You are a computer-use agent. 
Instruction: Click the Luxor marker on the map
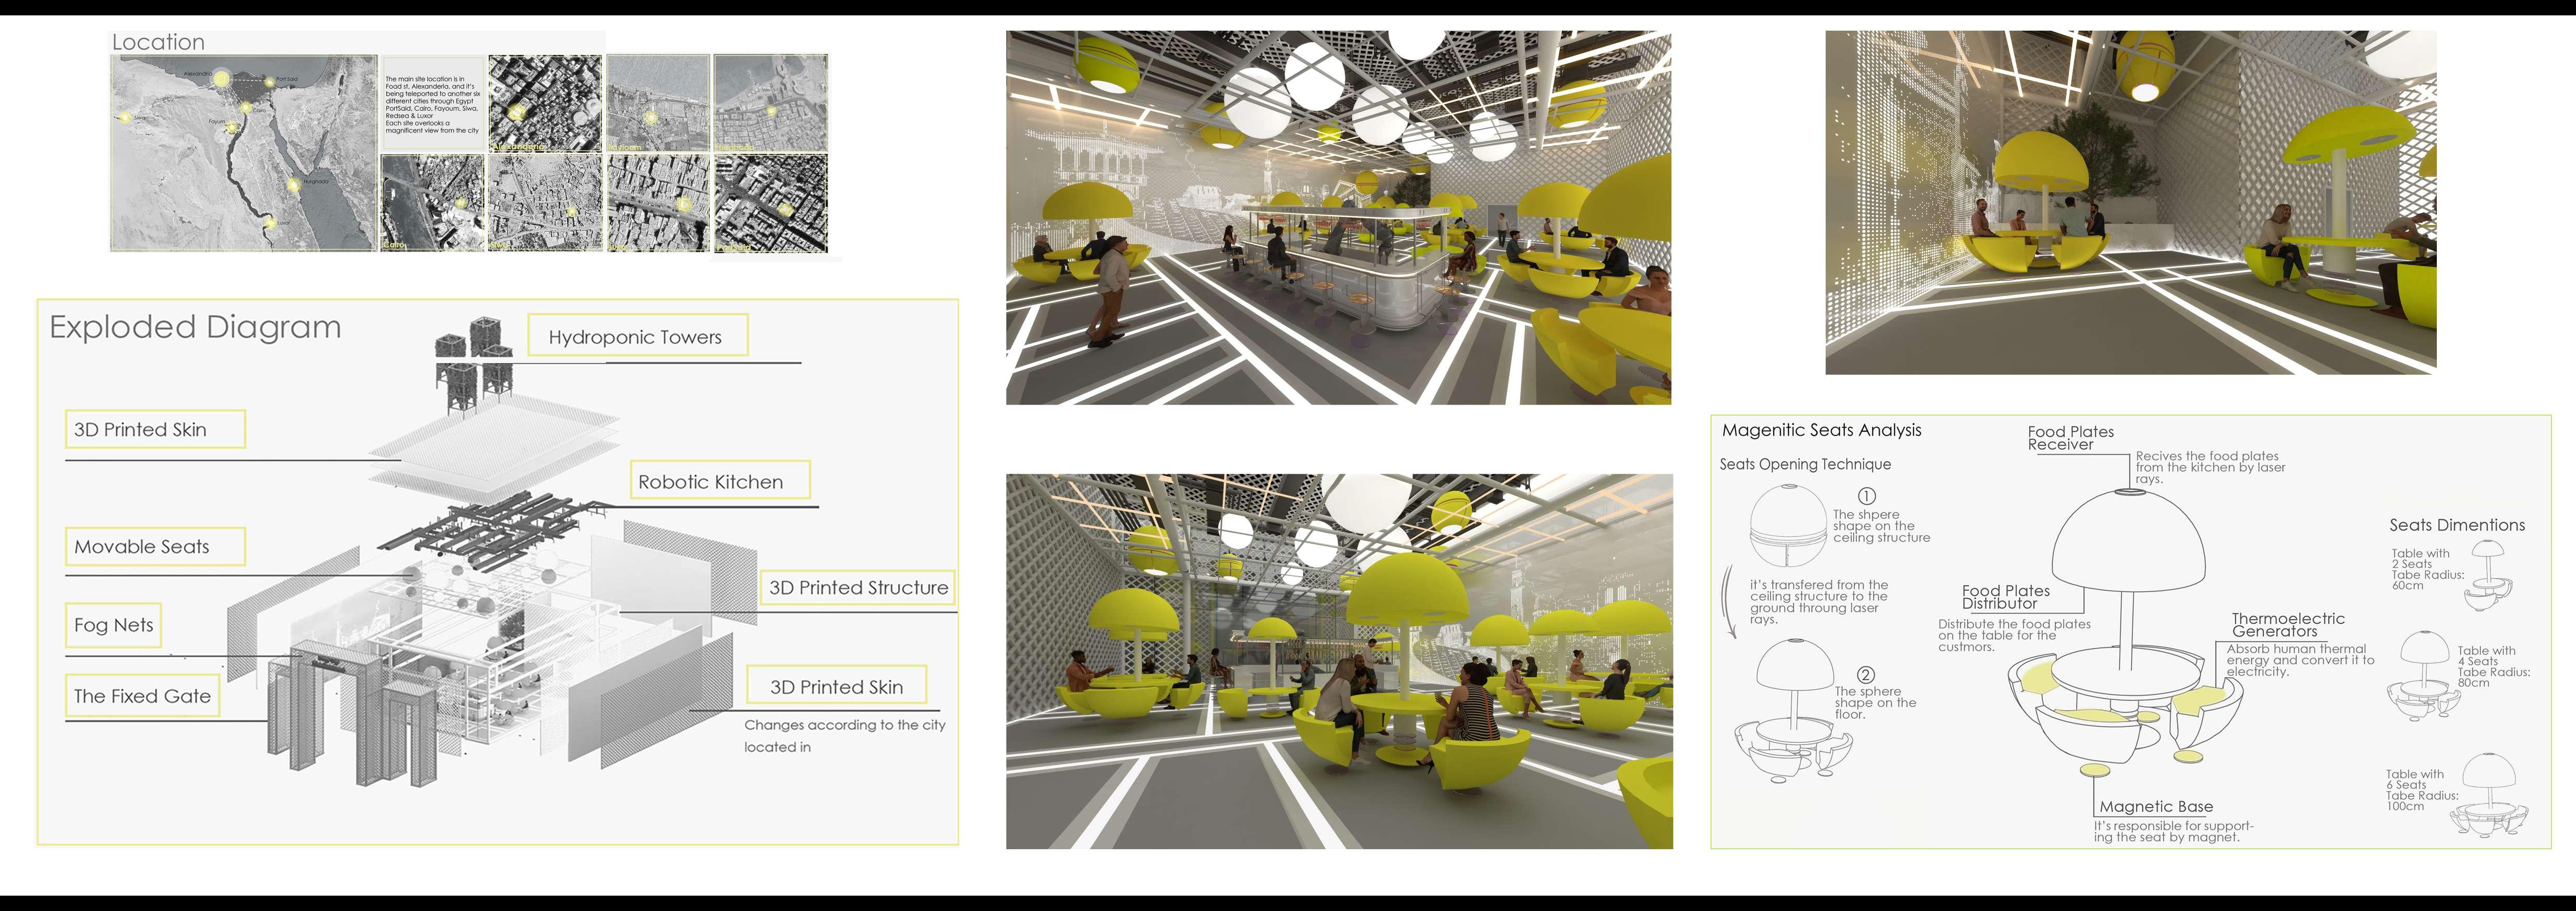click(x=271, y=223)
